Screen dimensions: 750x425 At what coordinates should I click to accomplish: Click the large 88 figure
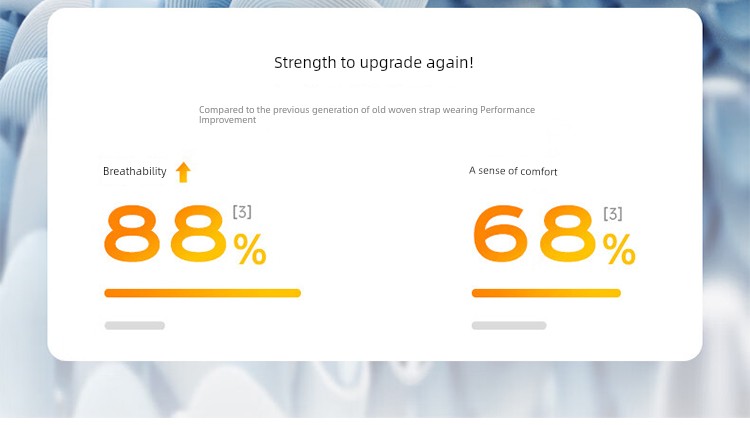click(165, 234)
